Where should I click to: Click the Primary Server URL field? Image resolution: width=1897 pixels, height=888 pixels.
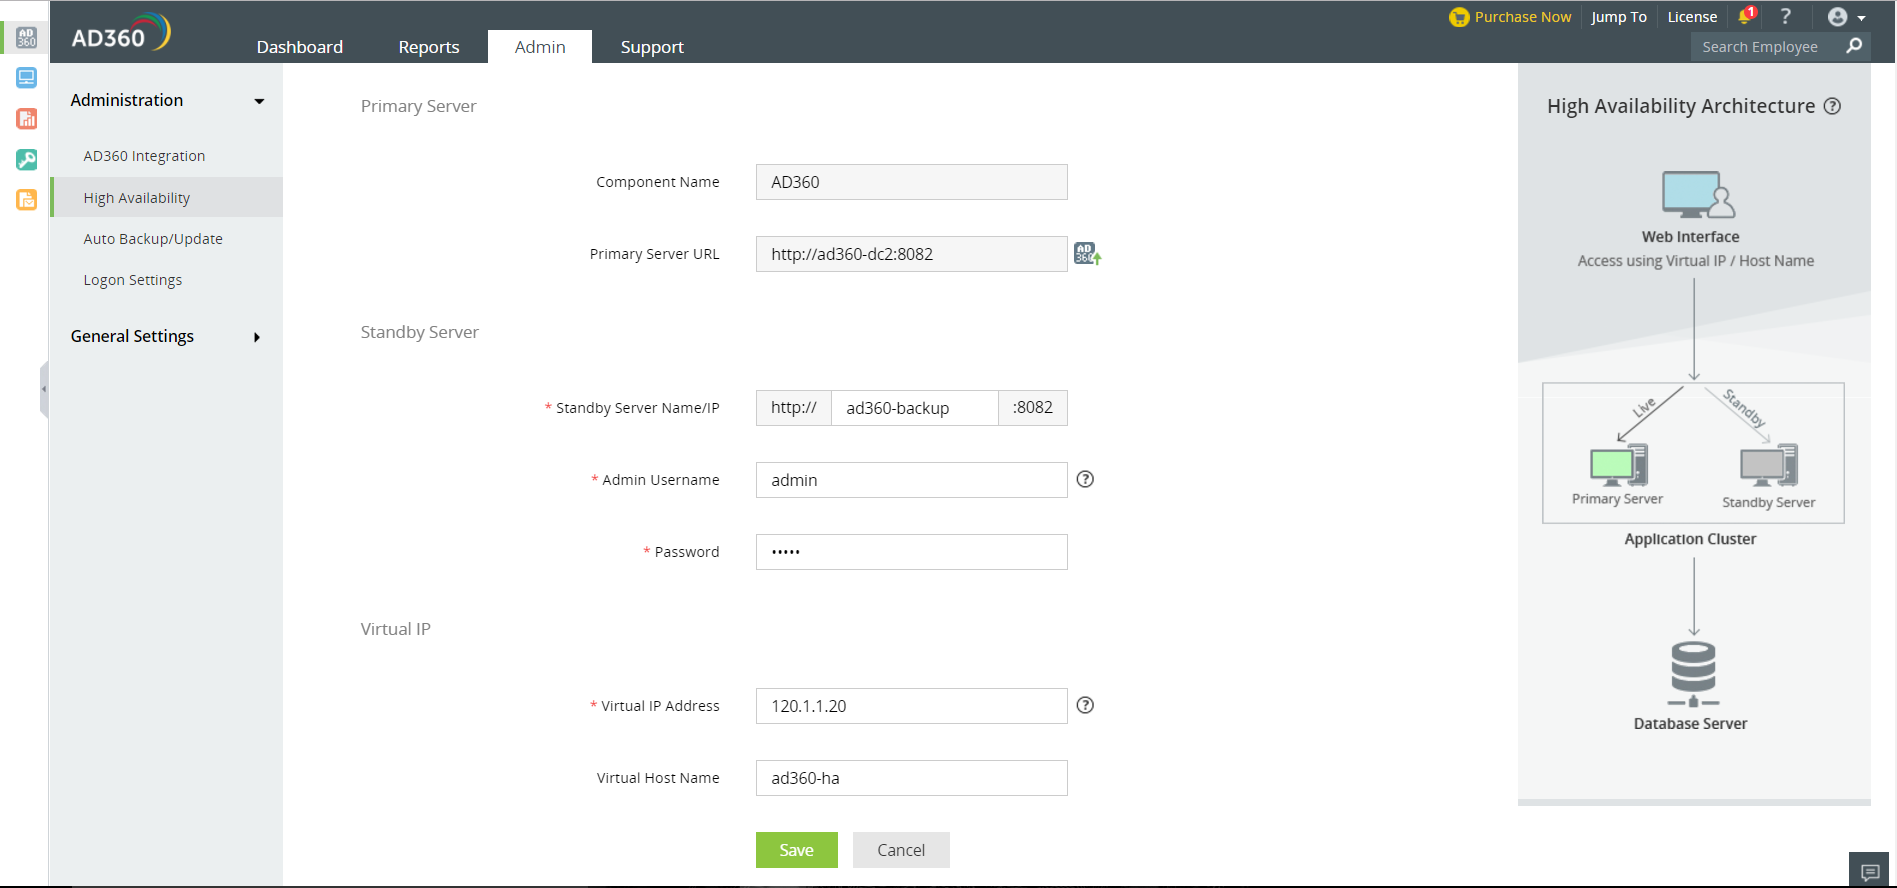pyautogui.click(x=912, y=254)
